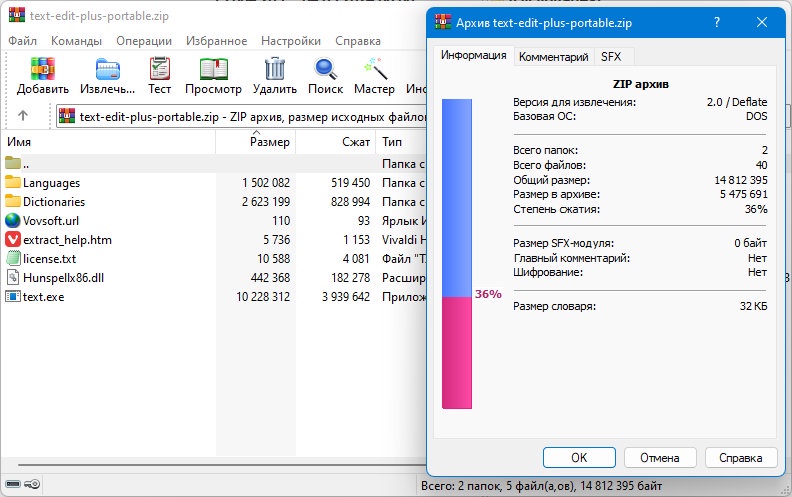792x497 pixels.
Task: Click the Справка button in dialog
Action: [740, 458]
